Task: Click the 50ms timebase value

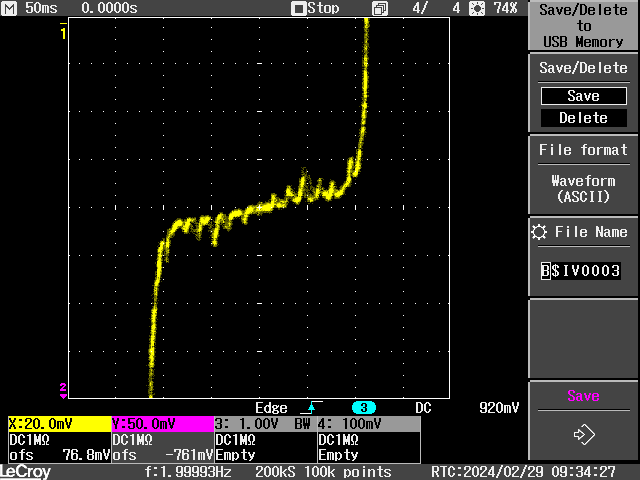Action: pyautogui.click(x=41, y=8)
